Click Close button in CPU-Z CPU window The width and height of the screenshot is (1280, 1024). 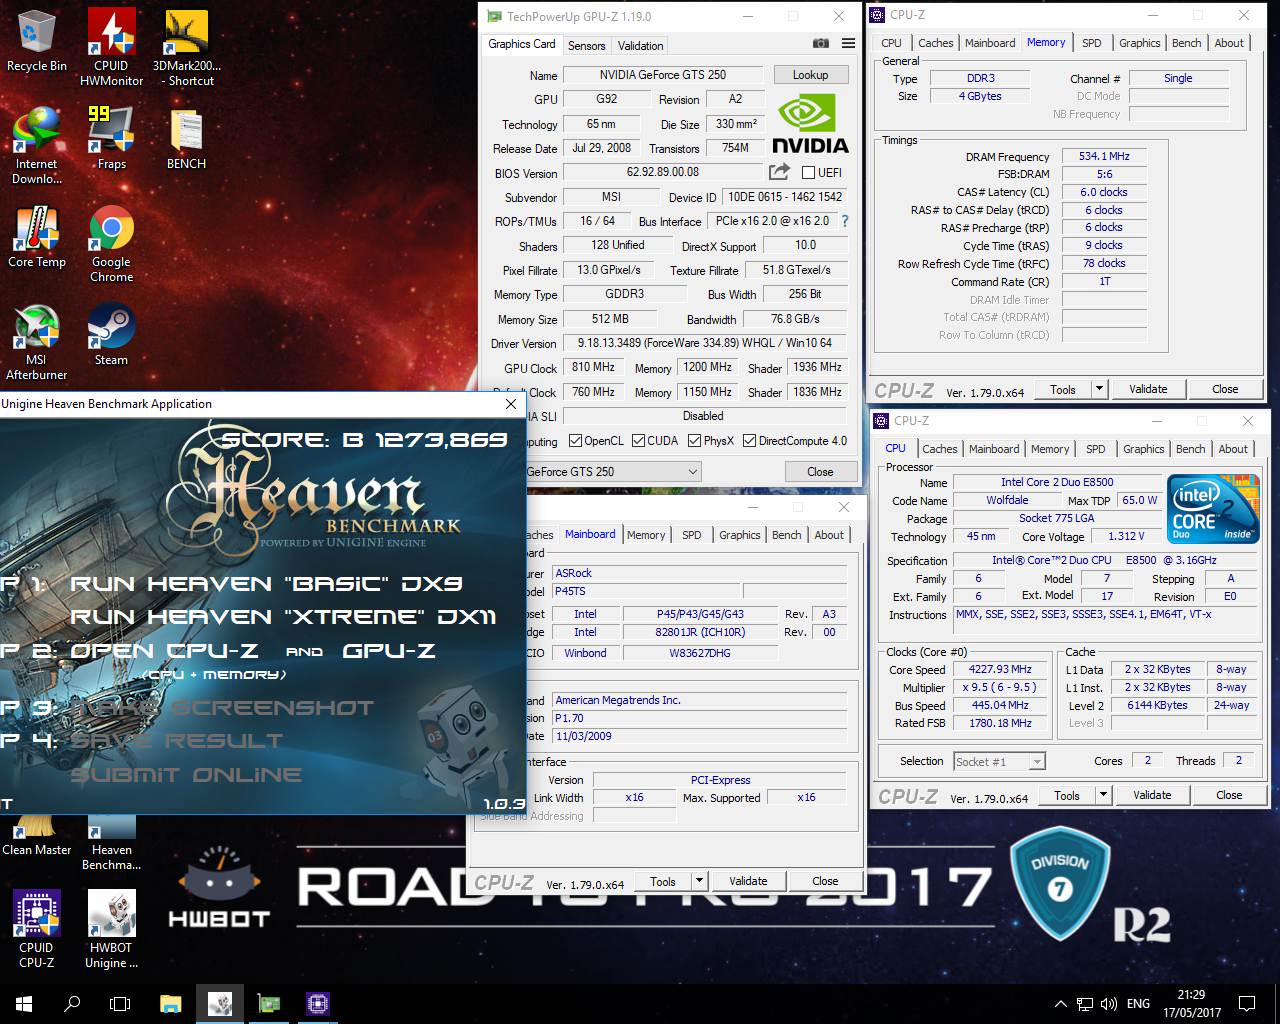(x=1229, y=795)
